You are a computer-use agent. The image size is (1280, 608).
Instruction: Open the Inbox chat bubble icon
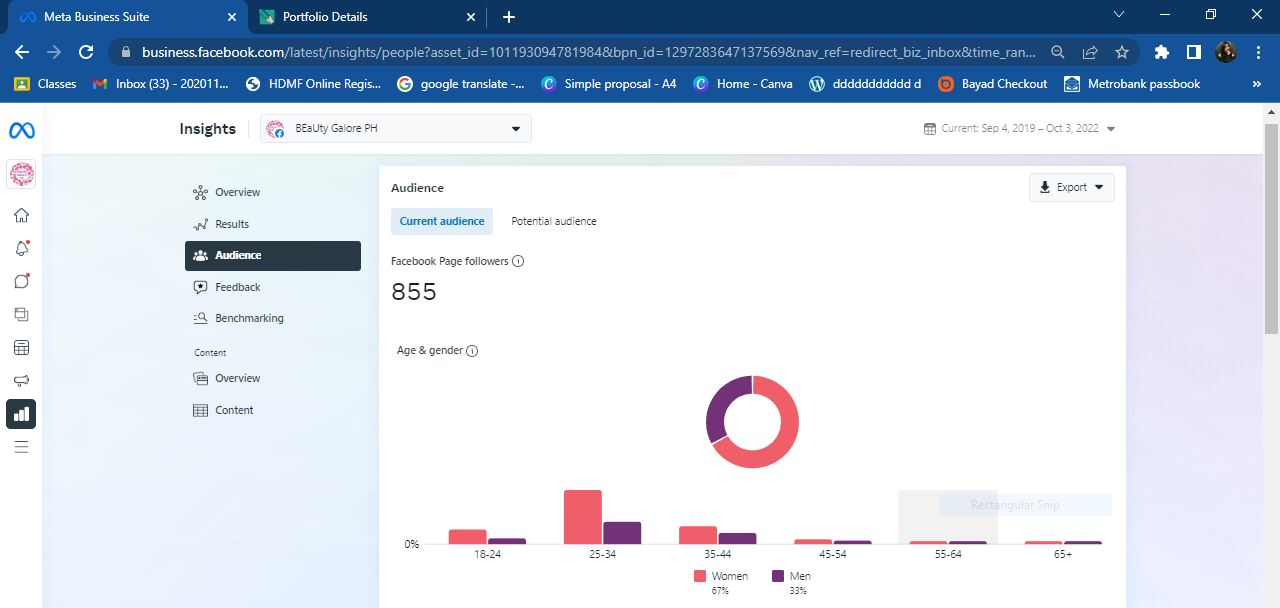(21, 281)
